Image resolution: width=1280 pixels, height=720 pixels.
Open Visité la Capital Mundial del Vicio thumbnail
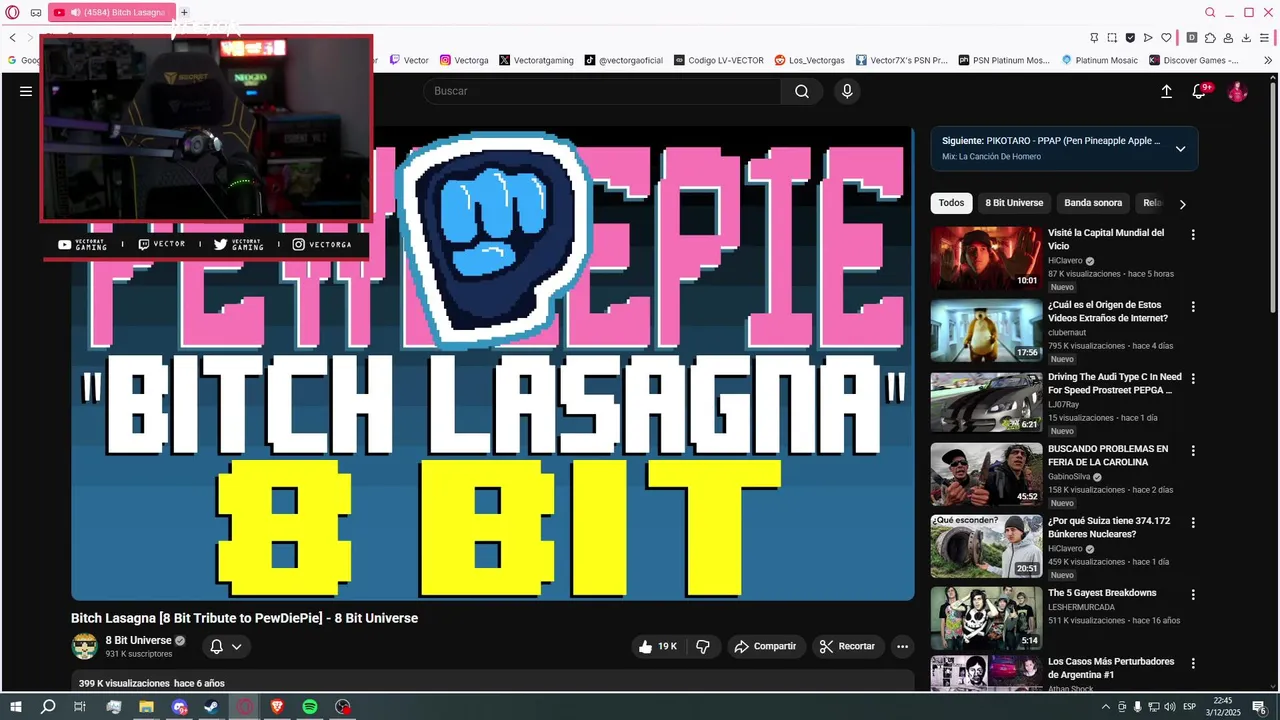point(986,258)
